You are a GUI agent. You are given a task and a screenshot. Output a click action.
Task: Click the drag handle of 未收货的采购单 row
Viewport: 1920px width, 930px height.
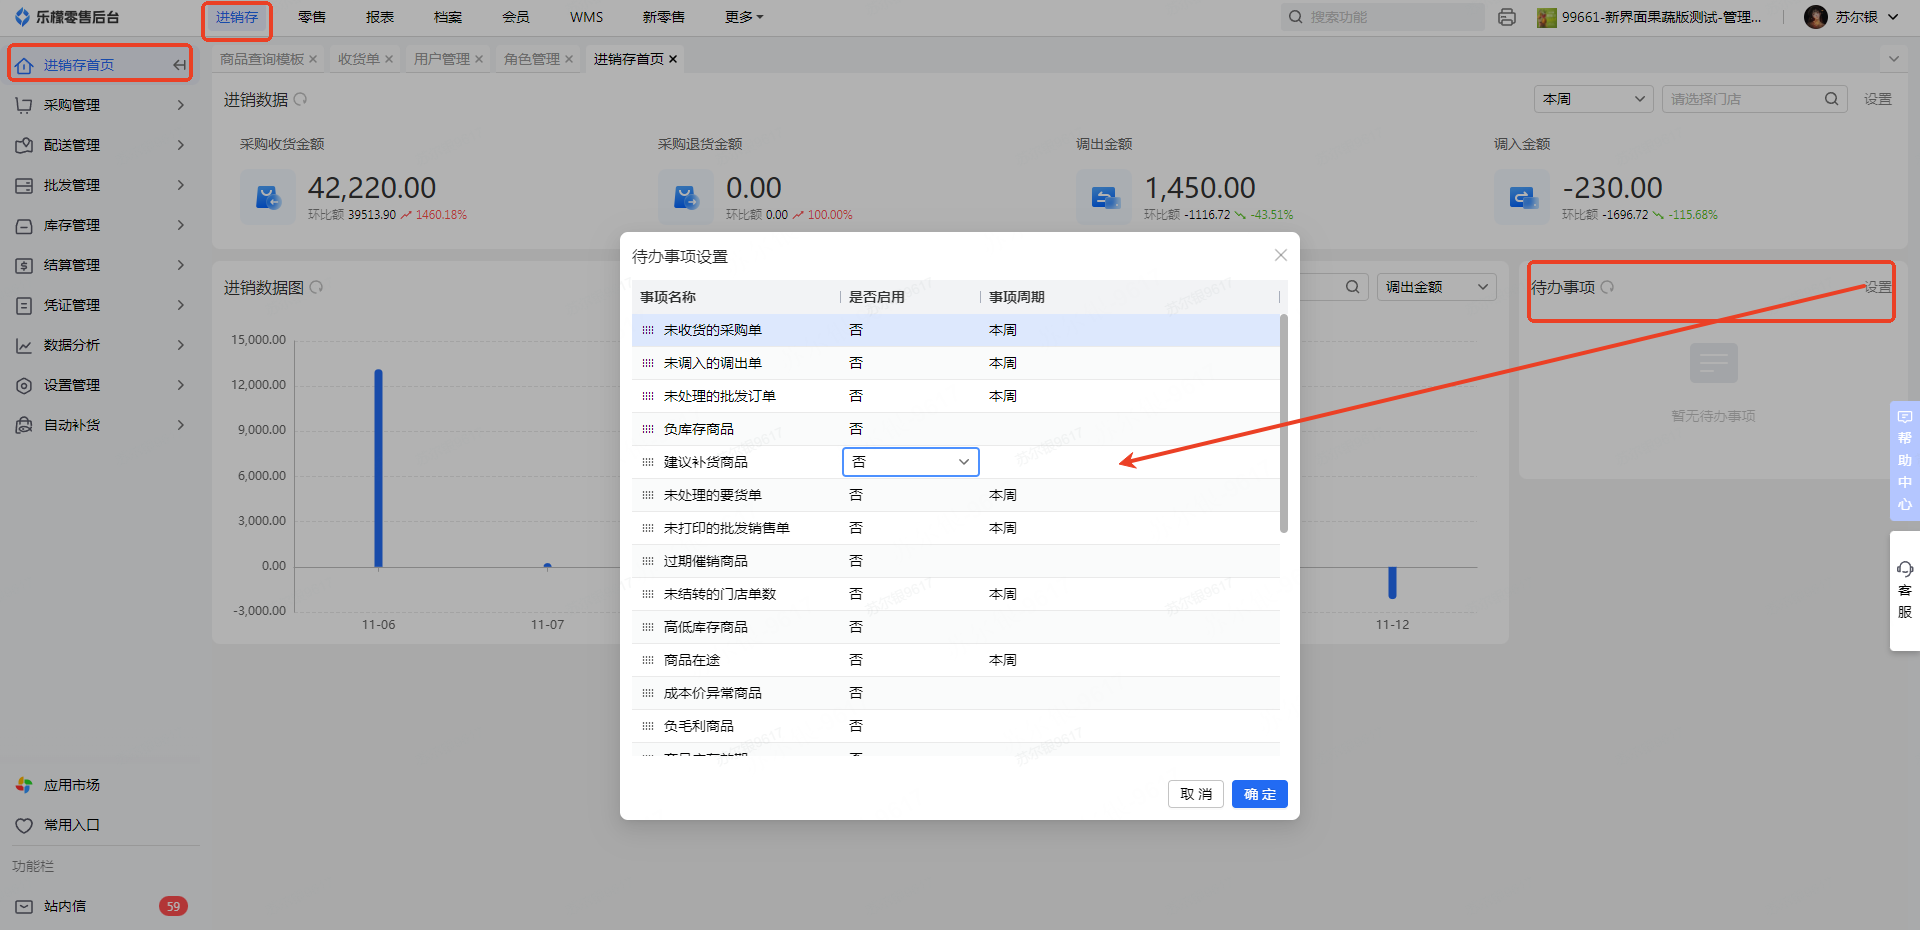point(648,330)
